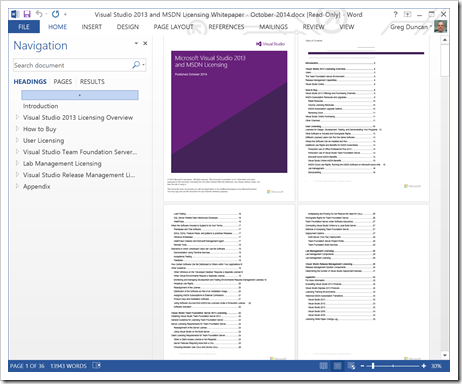The height and width of the screenshot is (384, 462).
Task: Switch to the HOME ribbon tab
Action: pyautogui.click(x=57, y=27)
